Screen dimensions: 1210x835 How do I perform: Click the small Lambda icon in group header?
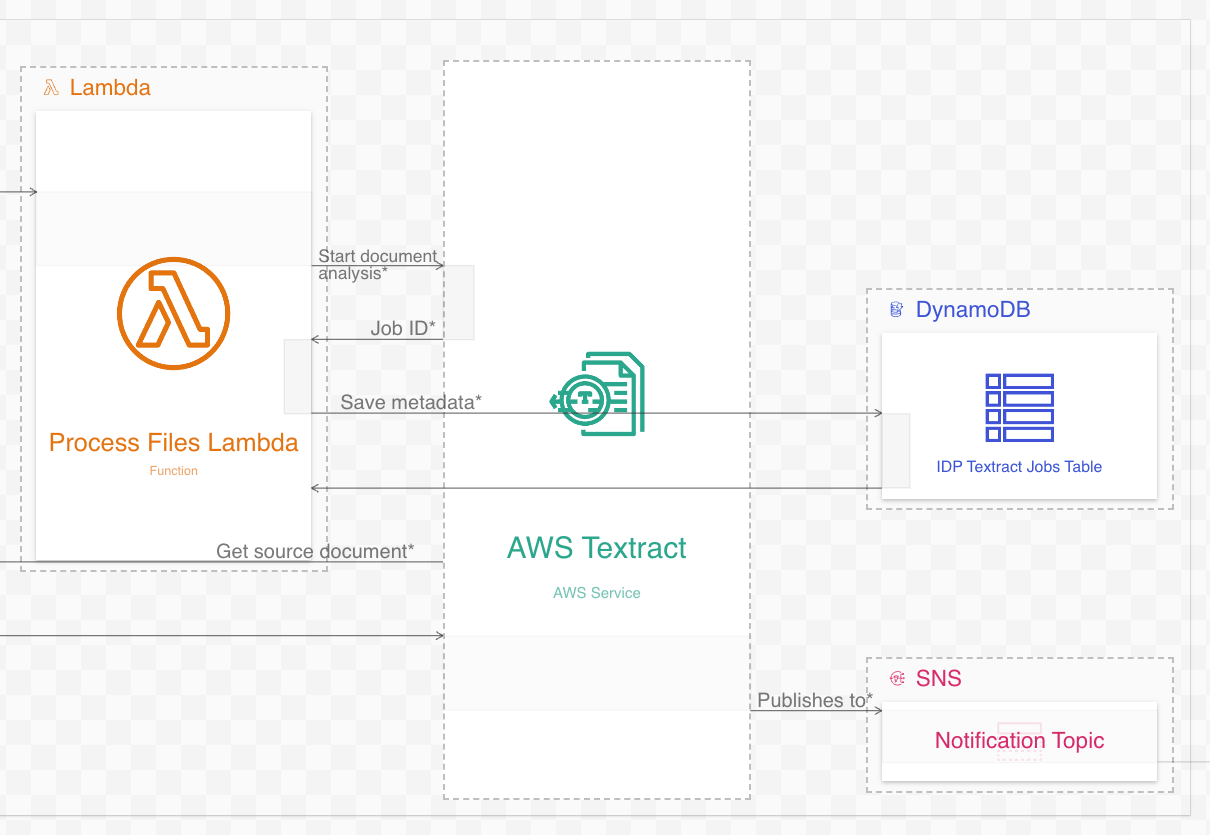(51, 88)
